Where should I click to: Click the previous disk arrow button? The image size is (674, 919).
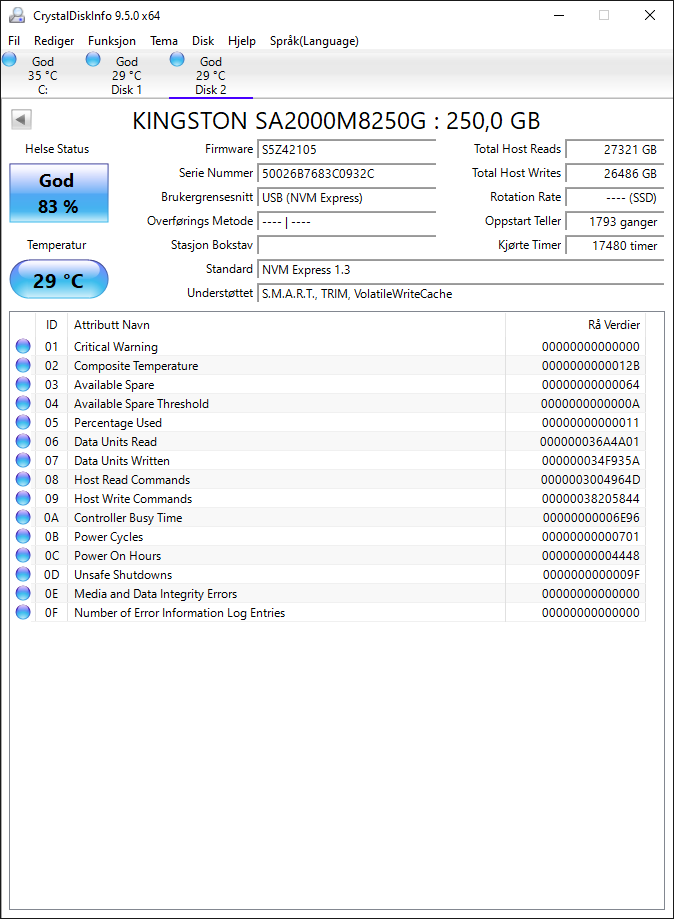click(x=21, y=120)
